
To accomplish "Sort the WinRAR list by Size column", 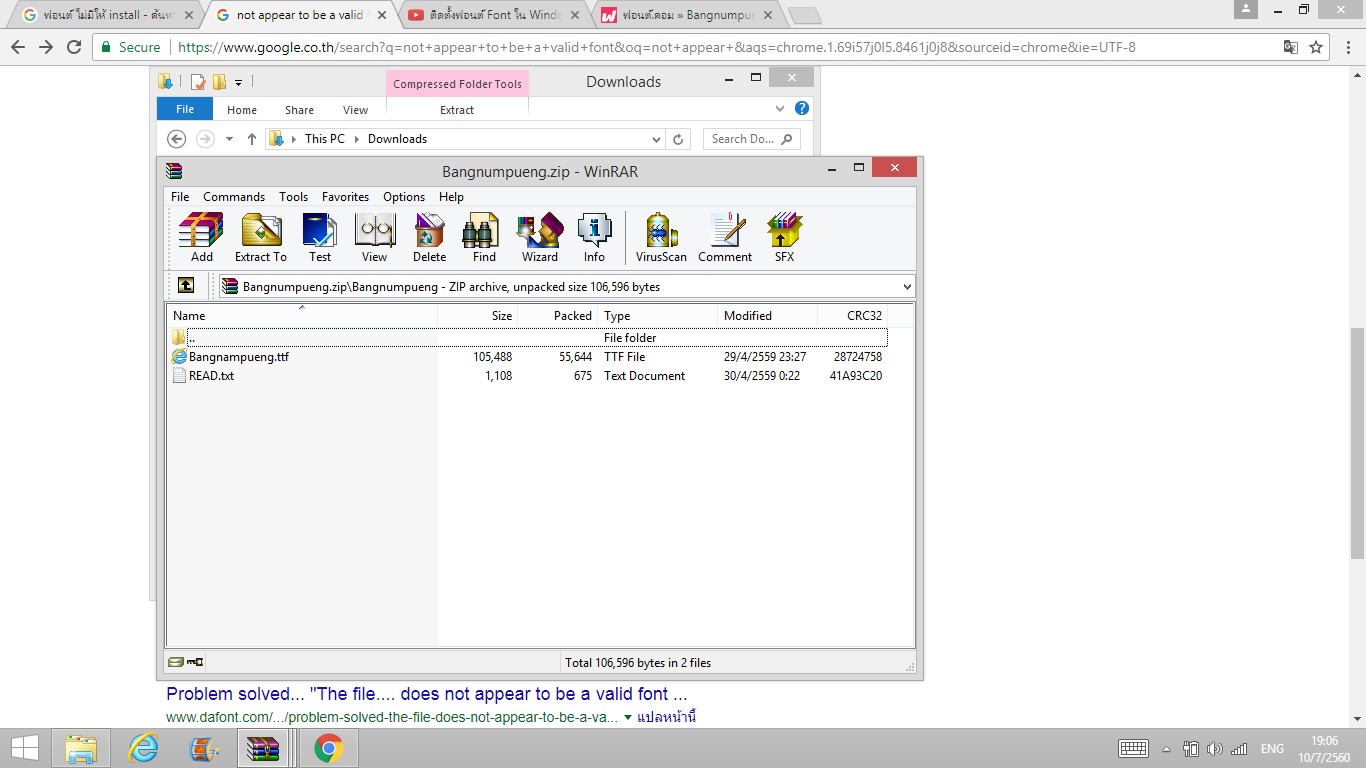I will pyautogui.click(x=478, y=316).
